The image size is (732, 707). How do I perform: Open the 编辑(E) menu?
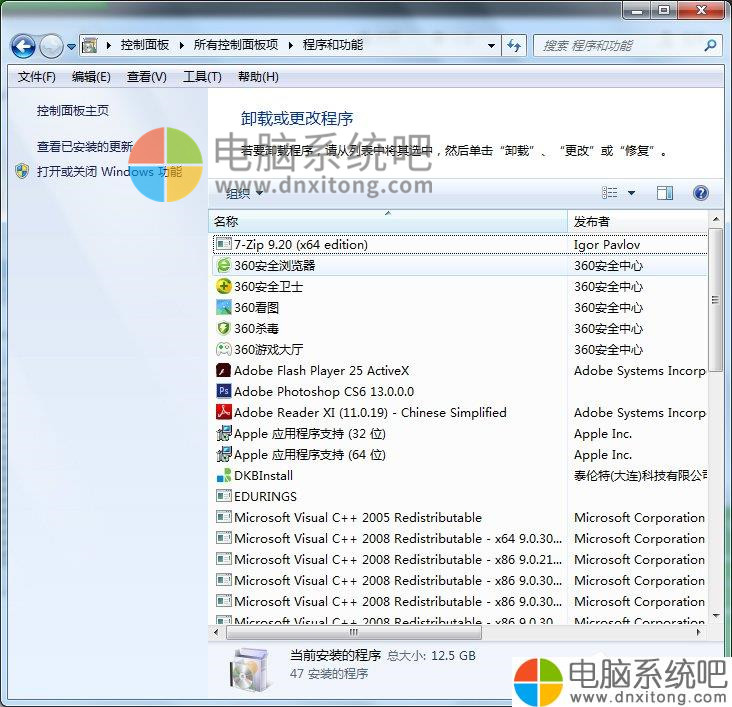(91, 77)
